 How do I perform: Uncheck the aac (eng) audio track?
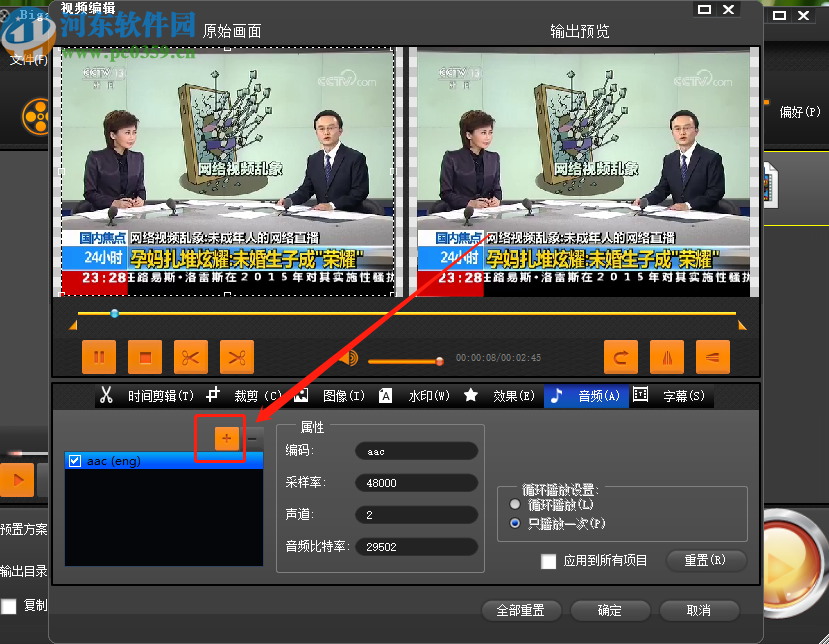pyautogui.click(x=76, y=460)
